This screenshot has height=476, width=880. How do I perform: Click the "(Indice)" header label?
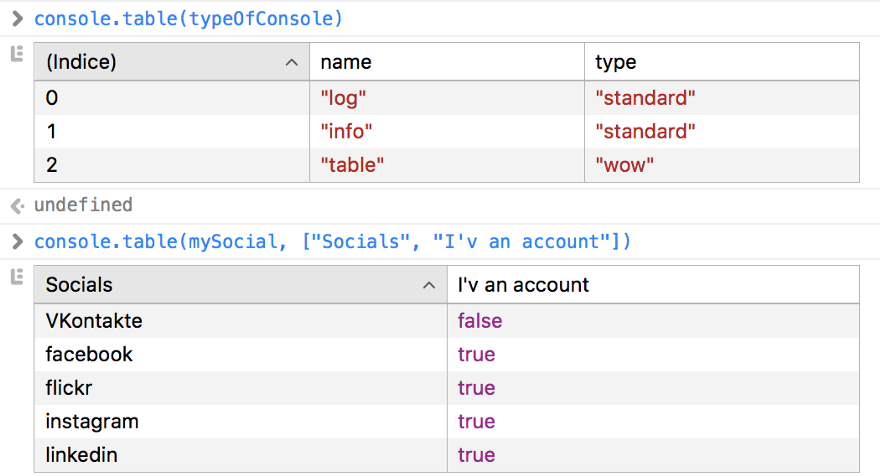(x=82, y=62)
